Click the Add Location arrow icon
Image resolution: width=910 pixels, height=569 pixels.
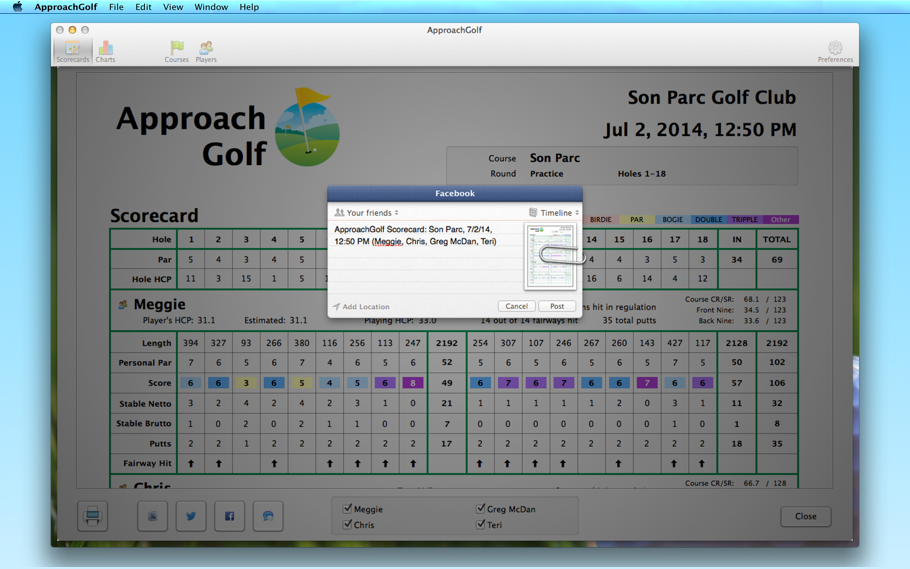[336, 307]
